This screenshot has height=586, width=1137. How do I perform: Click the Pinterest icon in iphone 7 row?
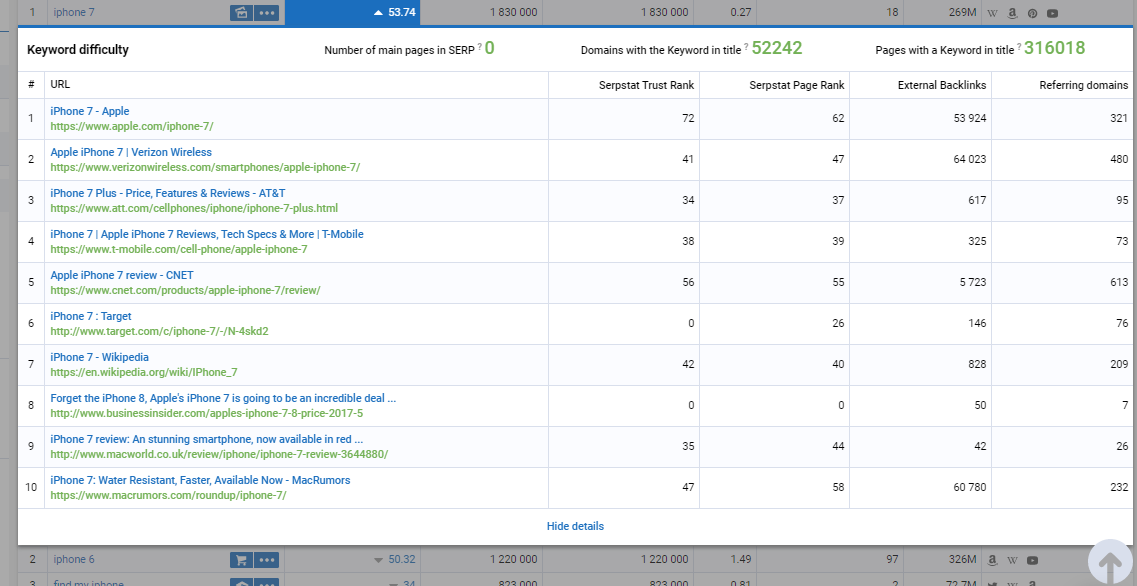coord(1032,13)
